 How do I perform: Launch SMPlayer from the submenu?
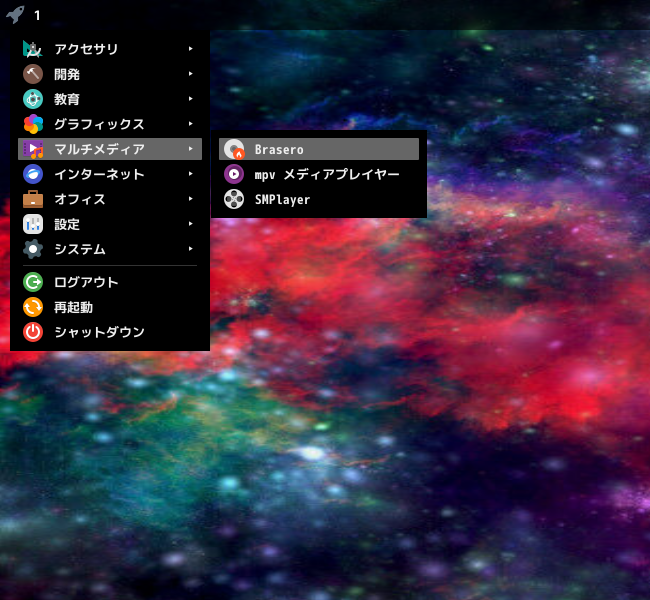click(319, 199)
